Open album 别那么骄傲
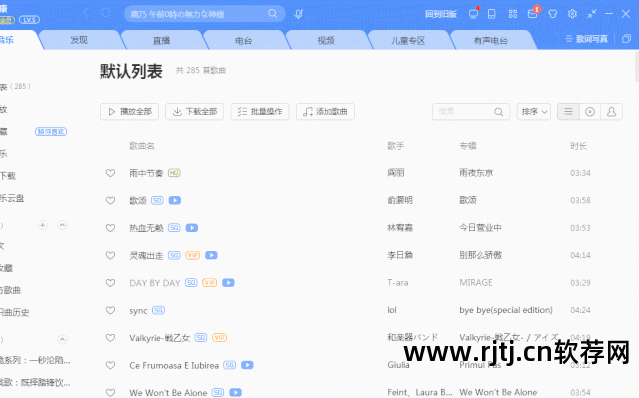The width and height of the screenshot is (639, 398). pos(480,255)
